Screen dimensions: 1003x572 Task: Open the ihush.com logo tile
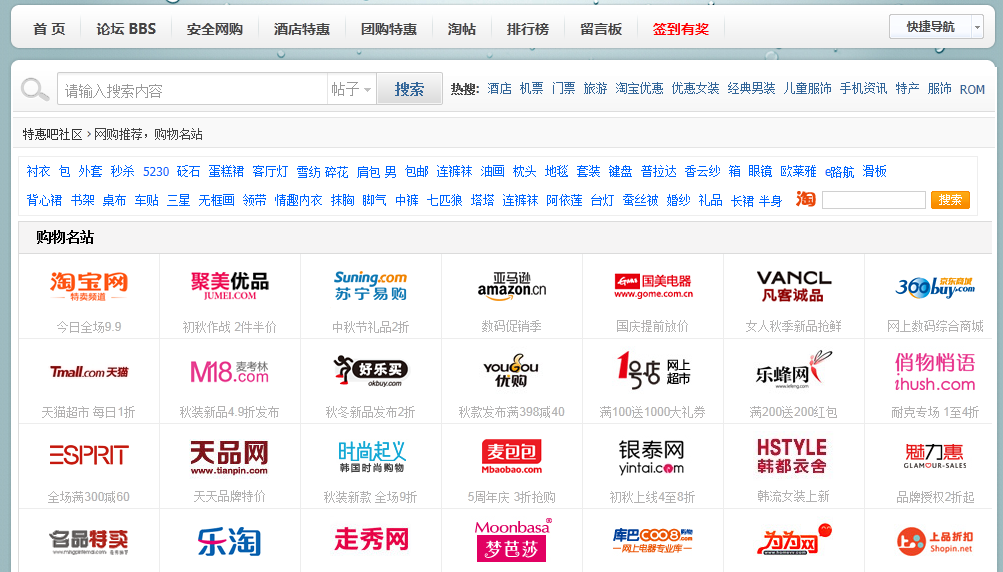[935, 372]
